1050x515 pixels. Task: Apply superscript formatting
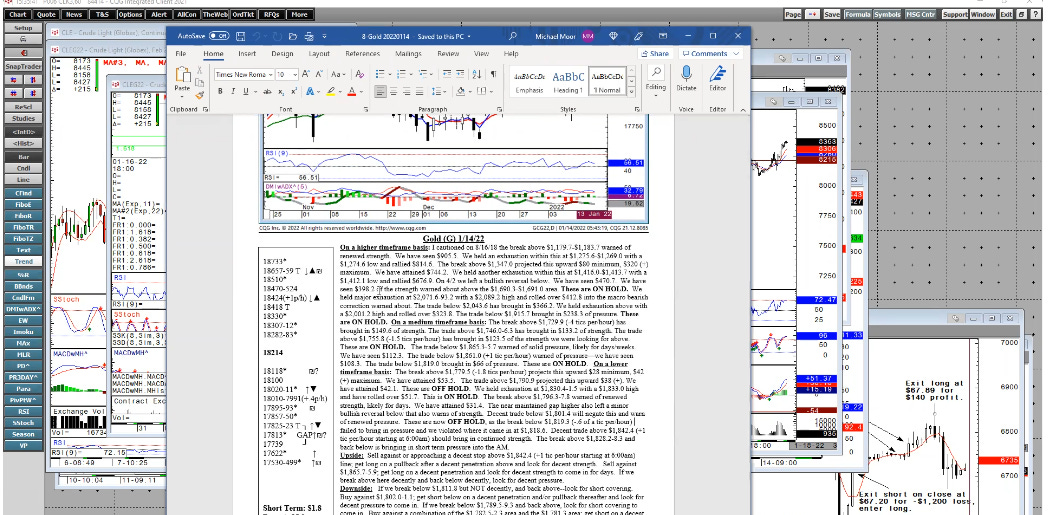[293, 92]
